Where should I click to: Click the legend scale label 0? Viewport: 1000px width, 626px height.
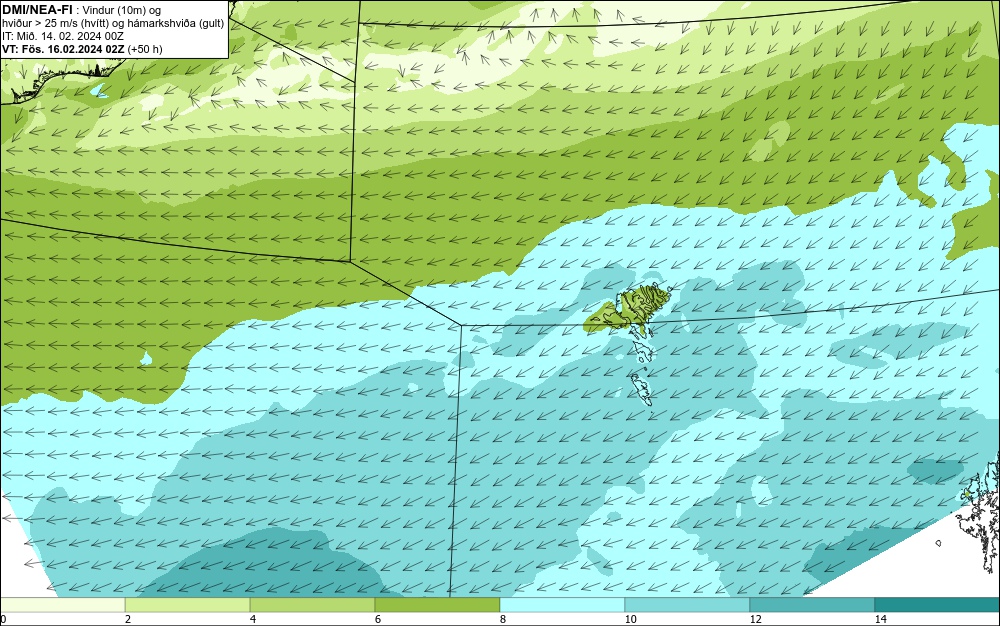point(3,619)
